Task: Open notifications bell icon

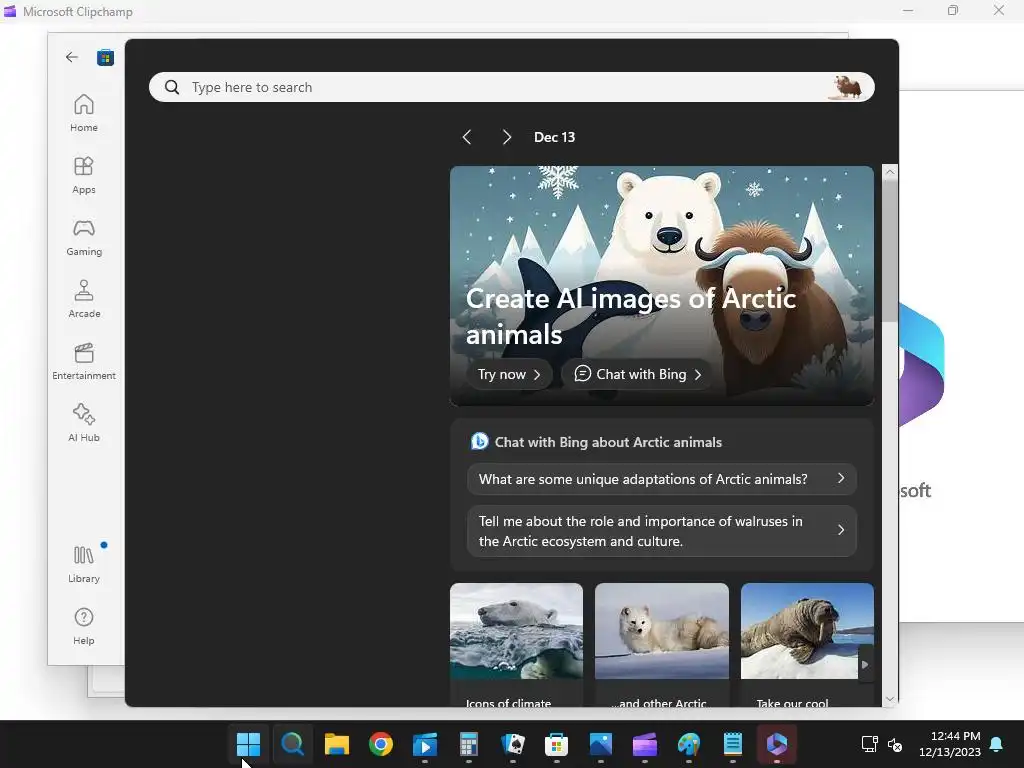Action: 997,744
